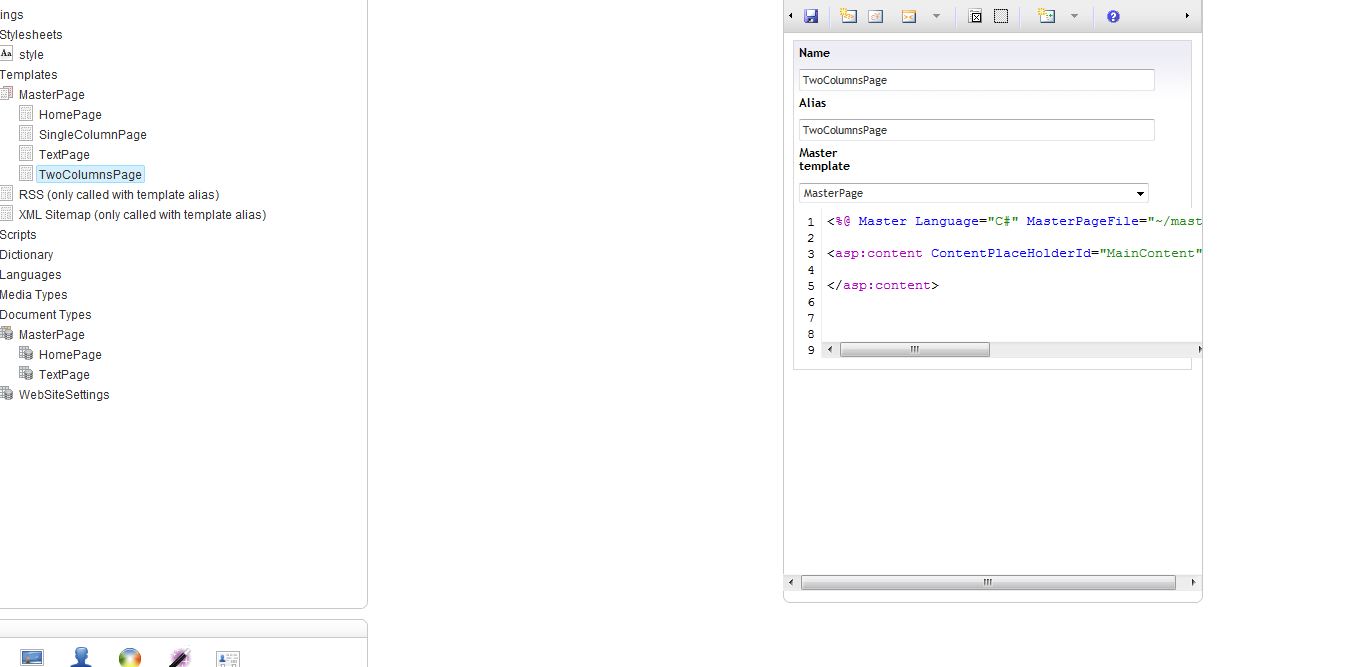The width and height of the screenshot is (1364, 667).
Task: Expand the dropdown arrow before the help icon
Action: [1074, 16]
